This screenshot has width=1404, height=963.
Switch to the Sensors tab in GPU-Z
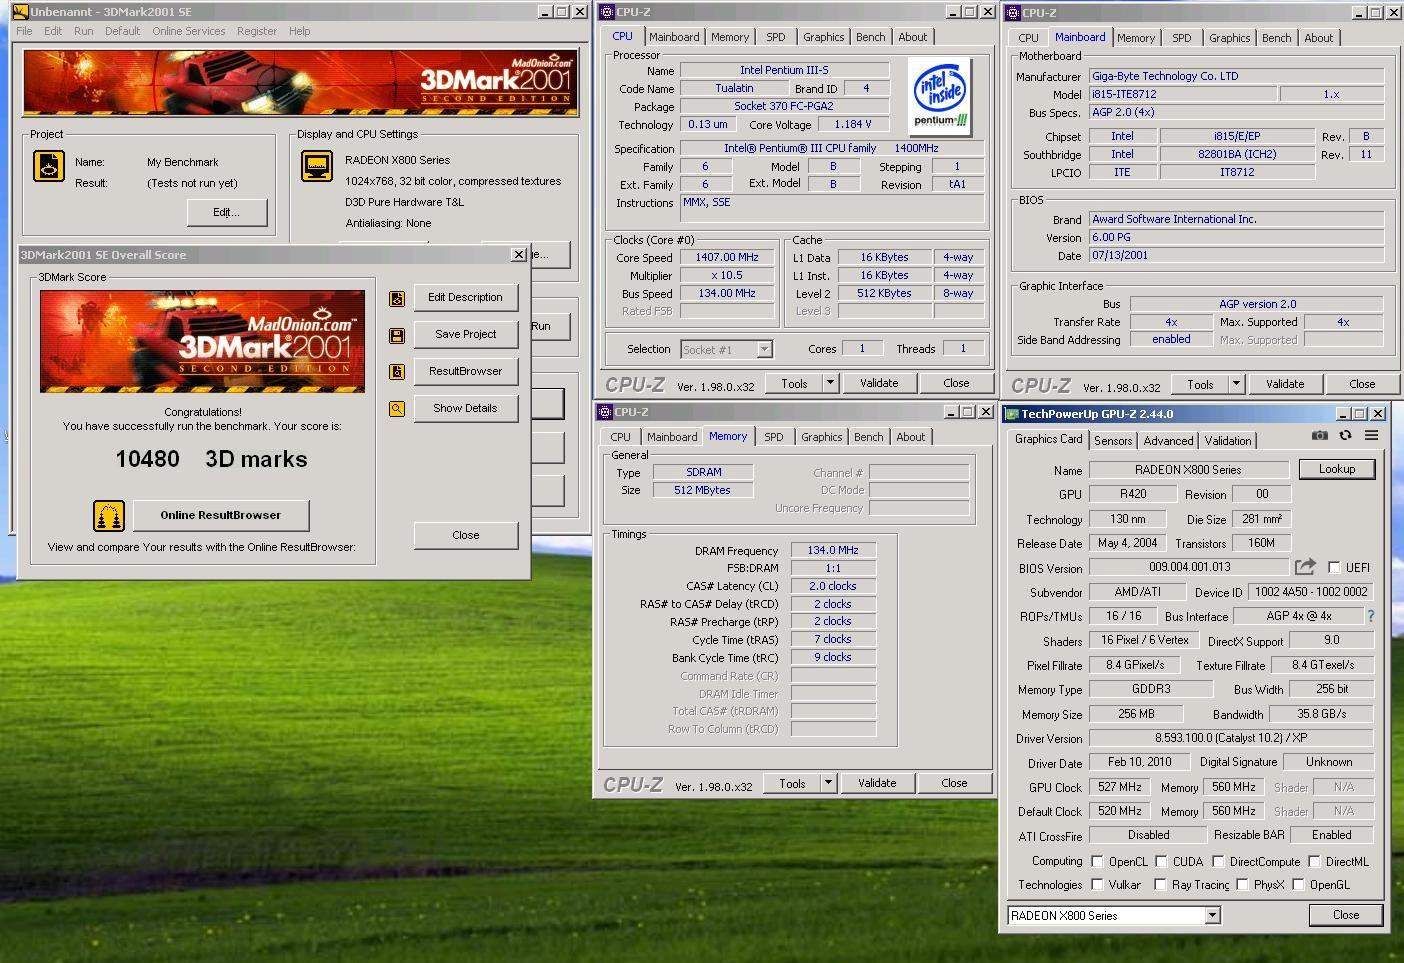click(x=1113, y=441)
